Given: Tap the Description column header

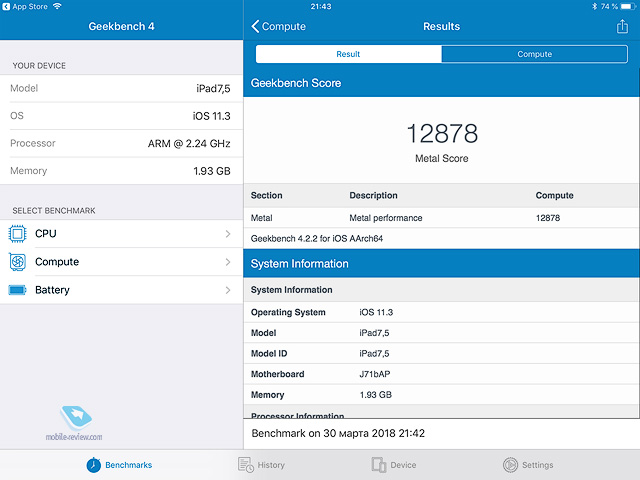Looking at the screenshot, I should click(373, 196).
